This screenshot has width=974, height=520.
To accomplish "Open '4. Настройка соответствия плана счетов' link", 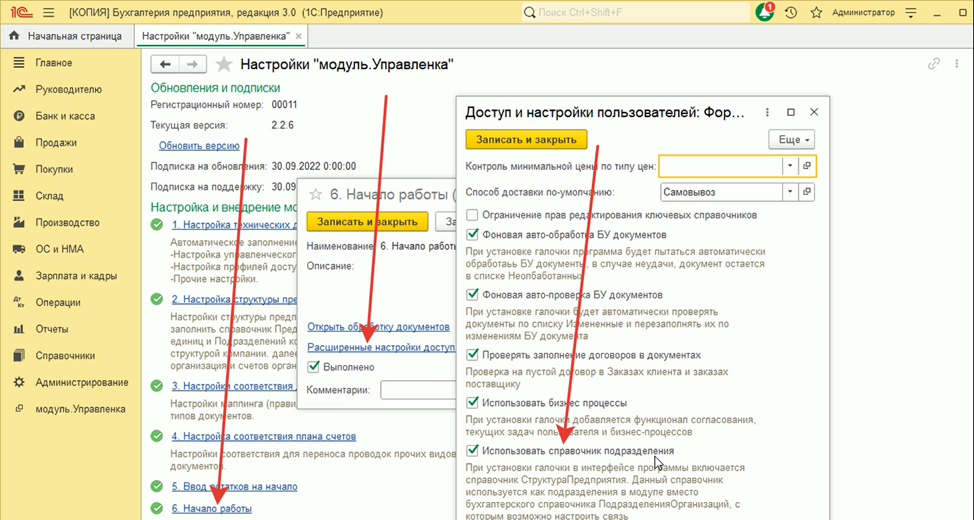I will (x=264, y=436).
